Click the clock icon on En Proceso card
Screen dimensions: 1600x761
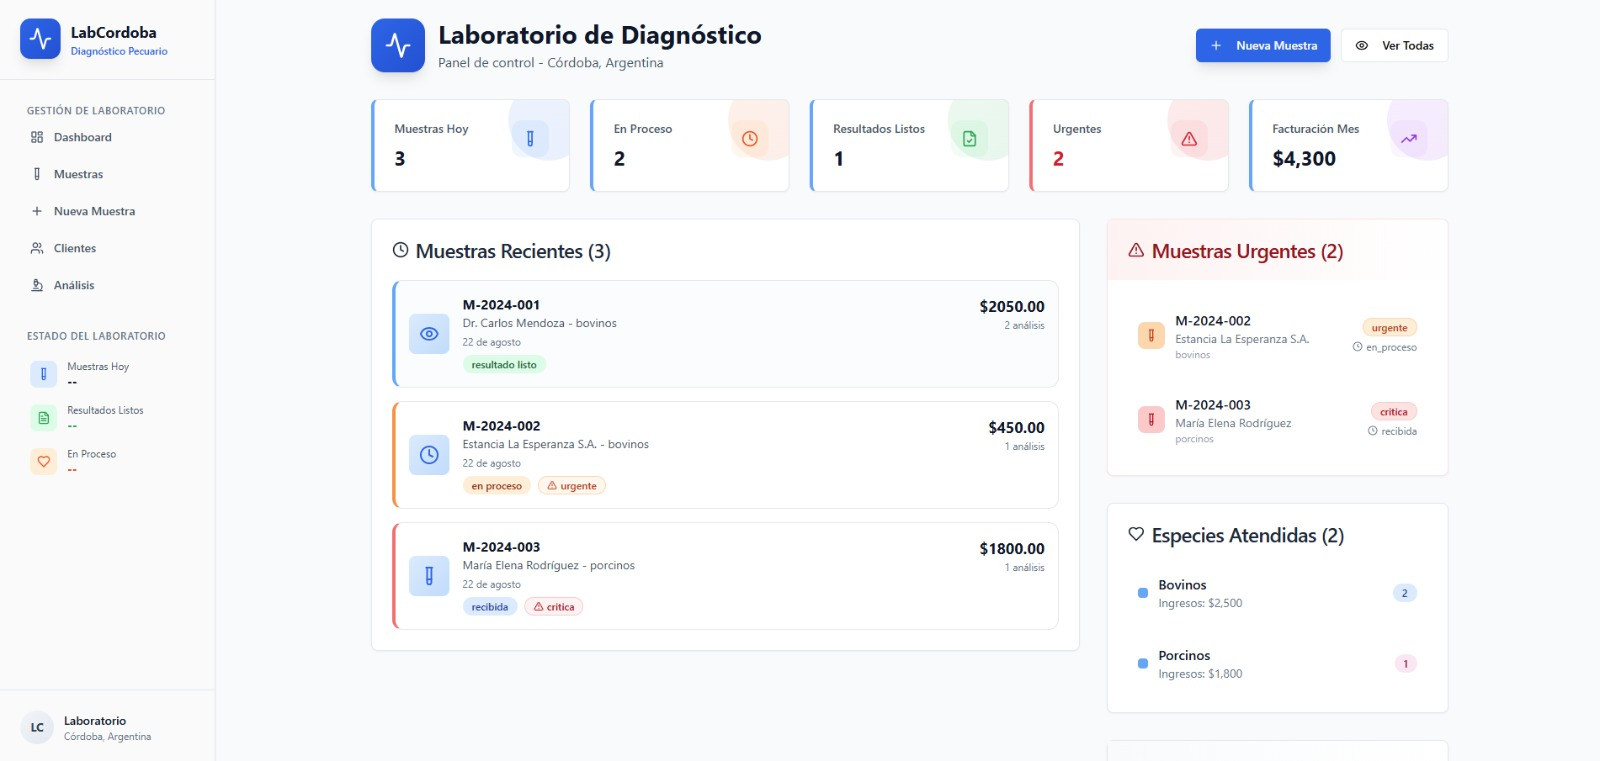click(750, 139)
